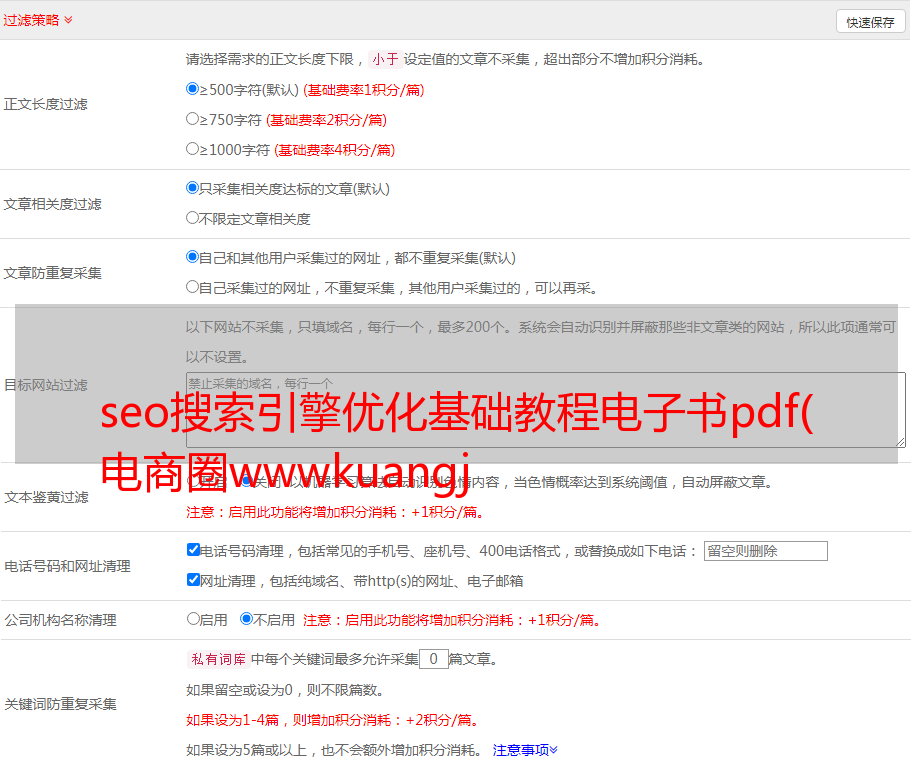Image resolution: width=912 pixels, height=768 pixels.
Task: Choose 不限定文章相关度 radio option
Action: [192, 218]
